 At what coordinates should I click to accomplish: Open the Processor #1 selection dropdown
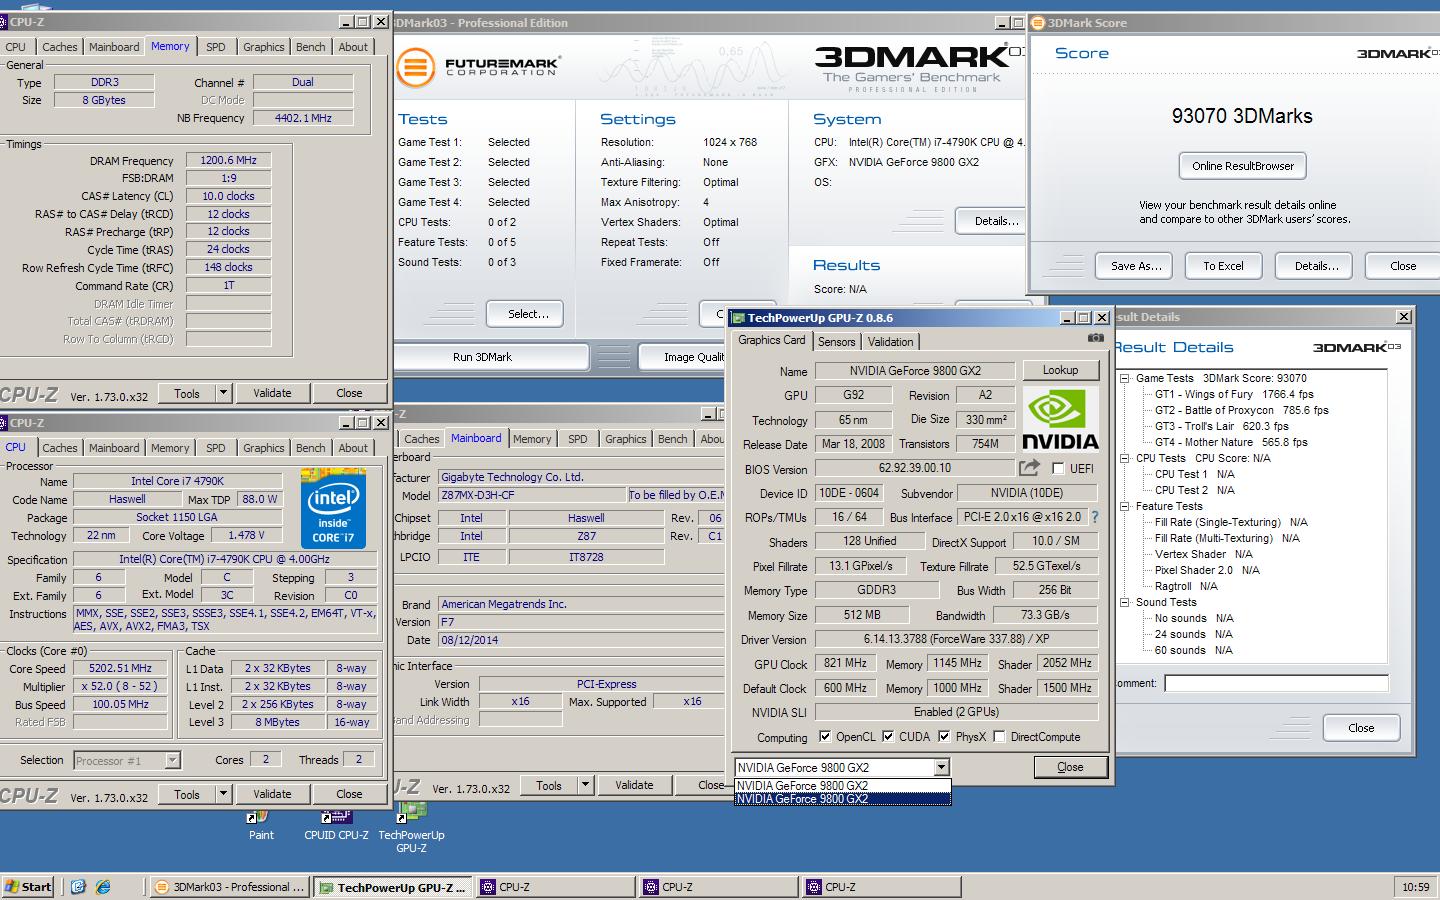(172, 760)
